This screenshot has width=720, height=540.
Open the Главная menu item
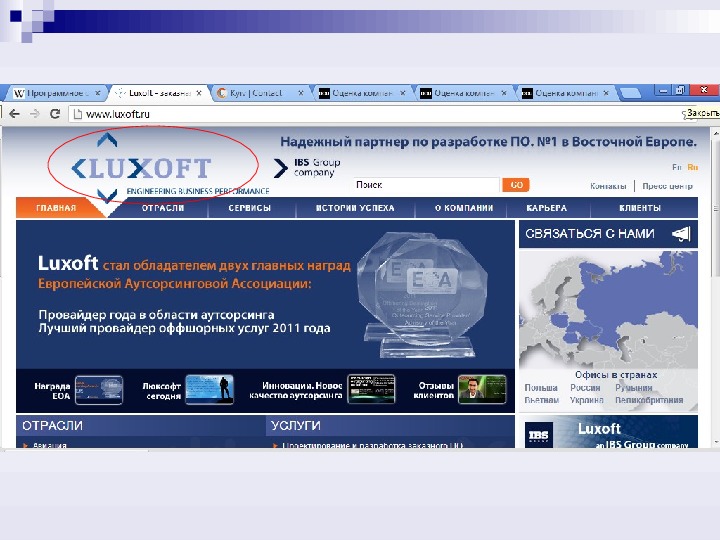click(x=56, y=208)
